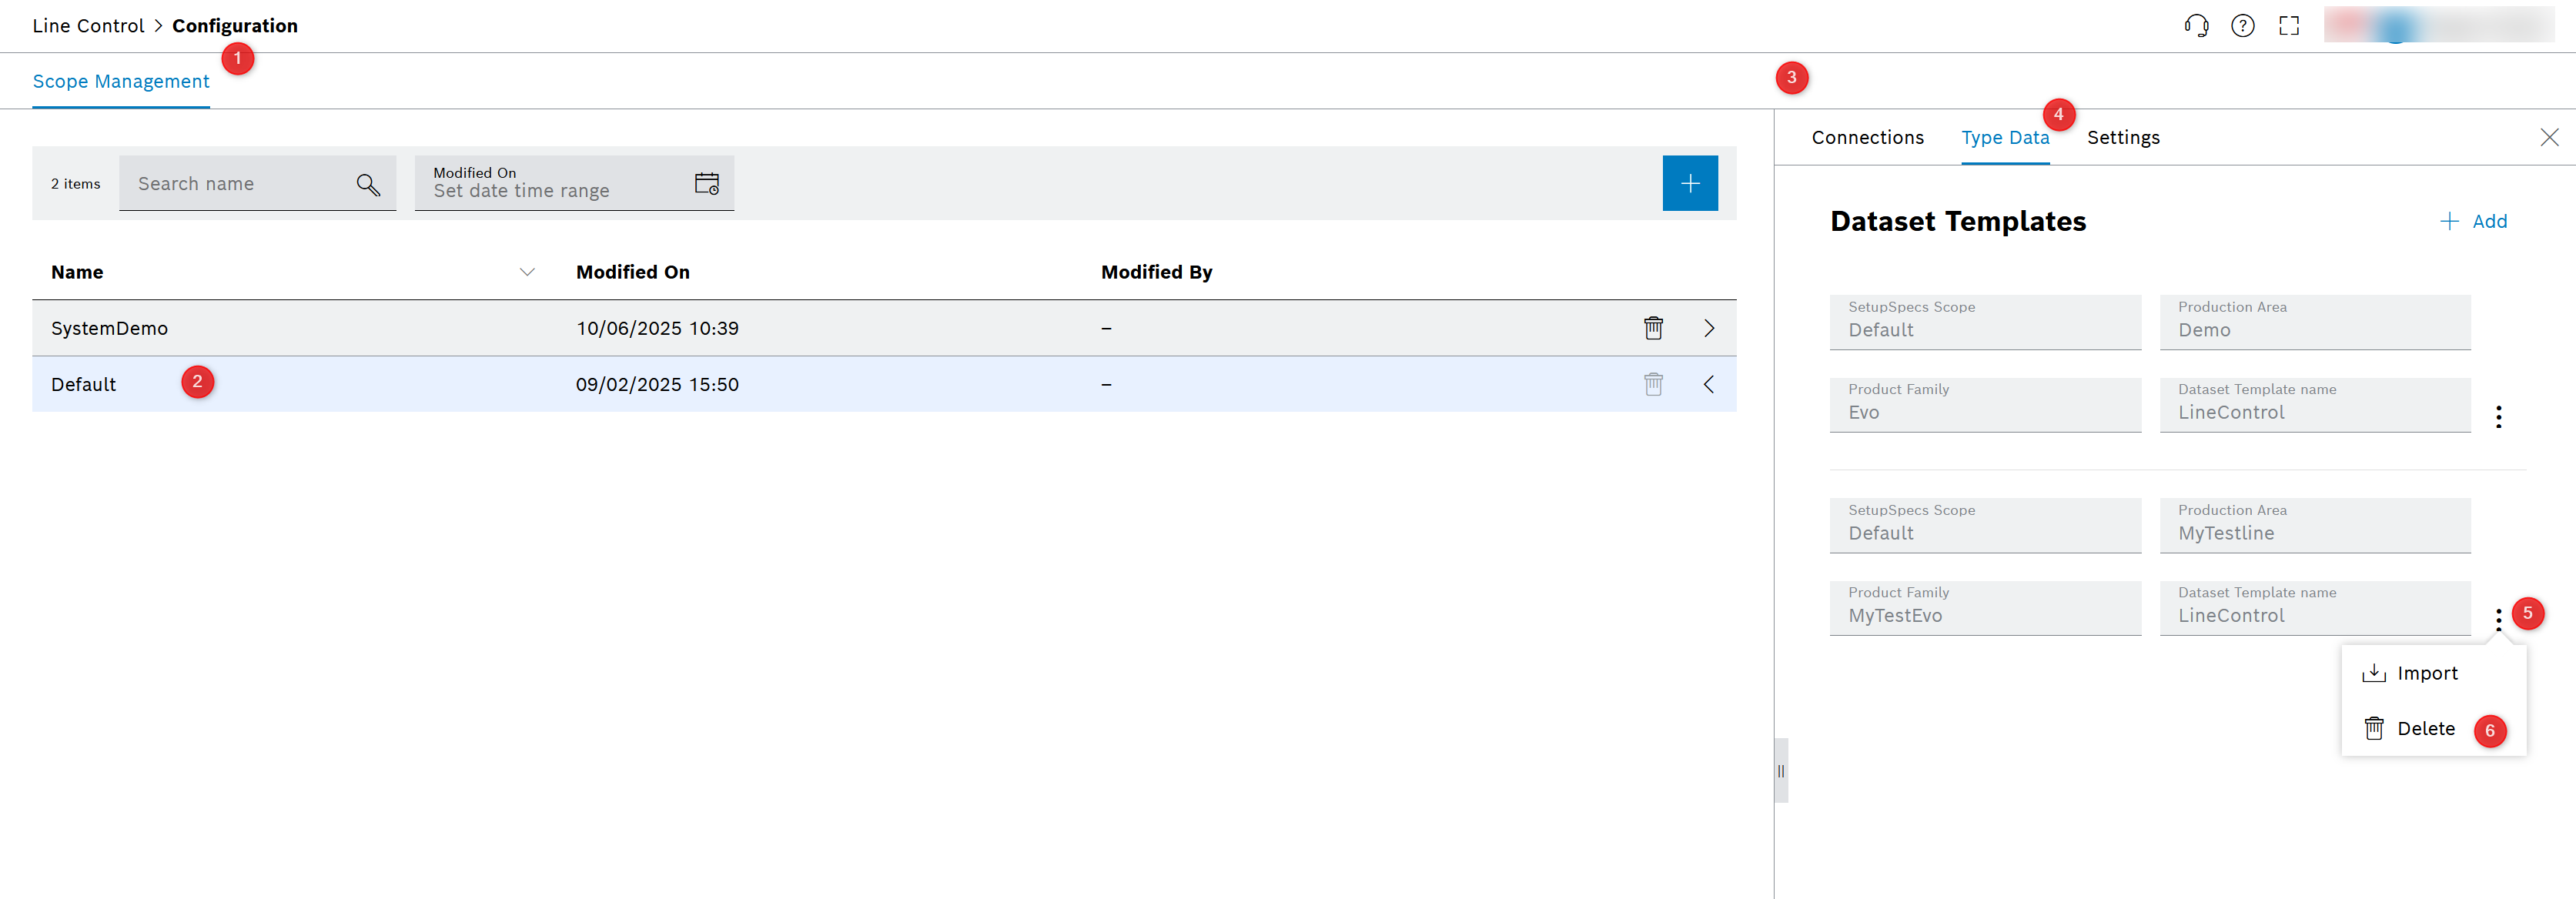
Task: Navigate to Line Control breadcrumb
Action: coord(88,26)
